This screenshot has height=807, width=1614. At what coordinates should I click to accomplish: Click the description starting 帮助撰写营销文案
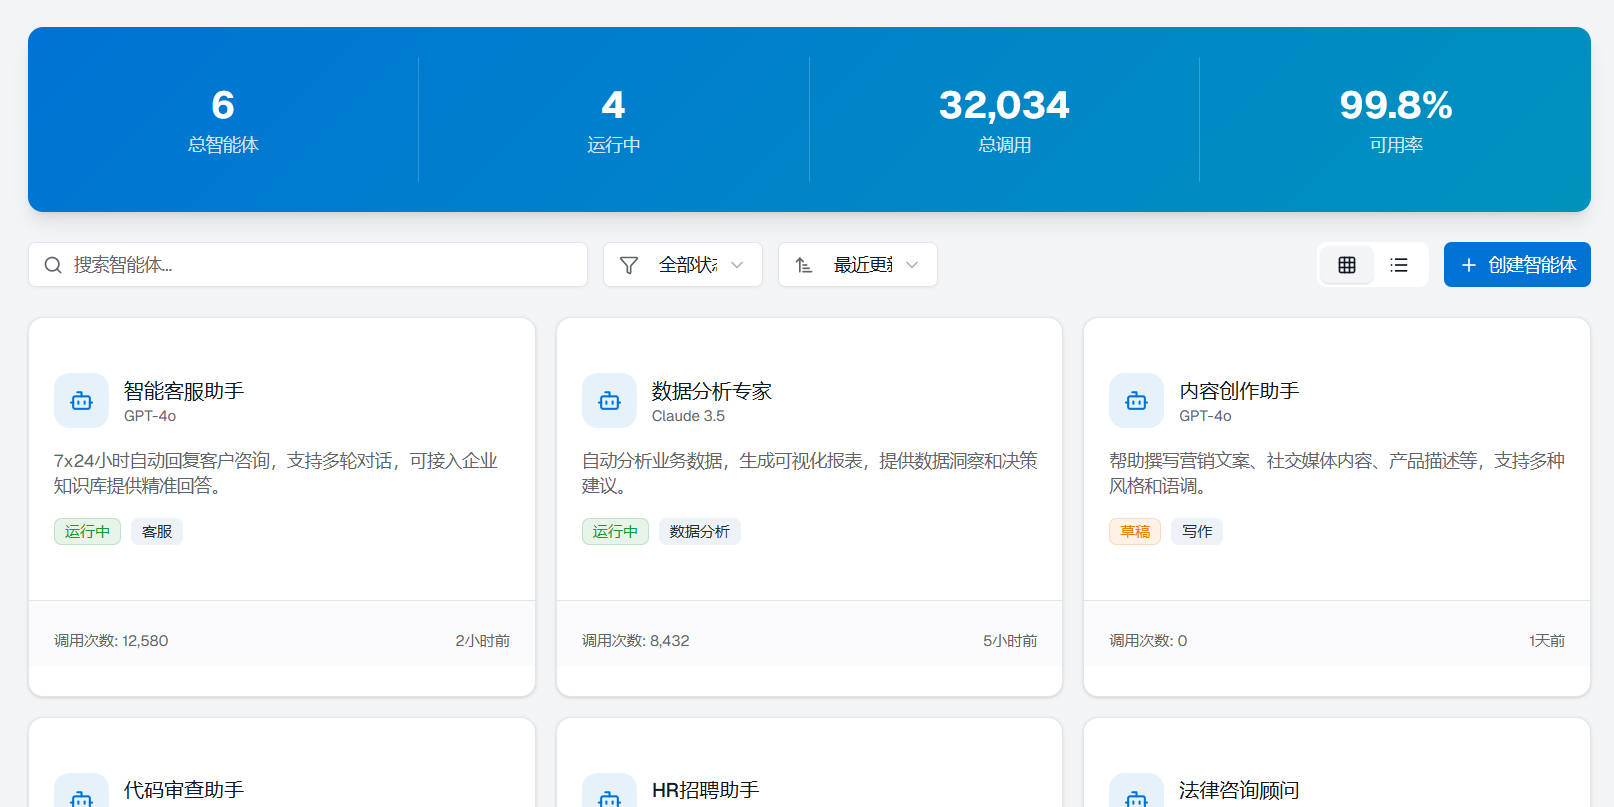tap(1337, 473)
